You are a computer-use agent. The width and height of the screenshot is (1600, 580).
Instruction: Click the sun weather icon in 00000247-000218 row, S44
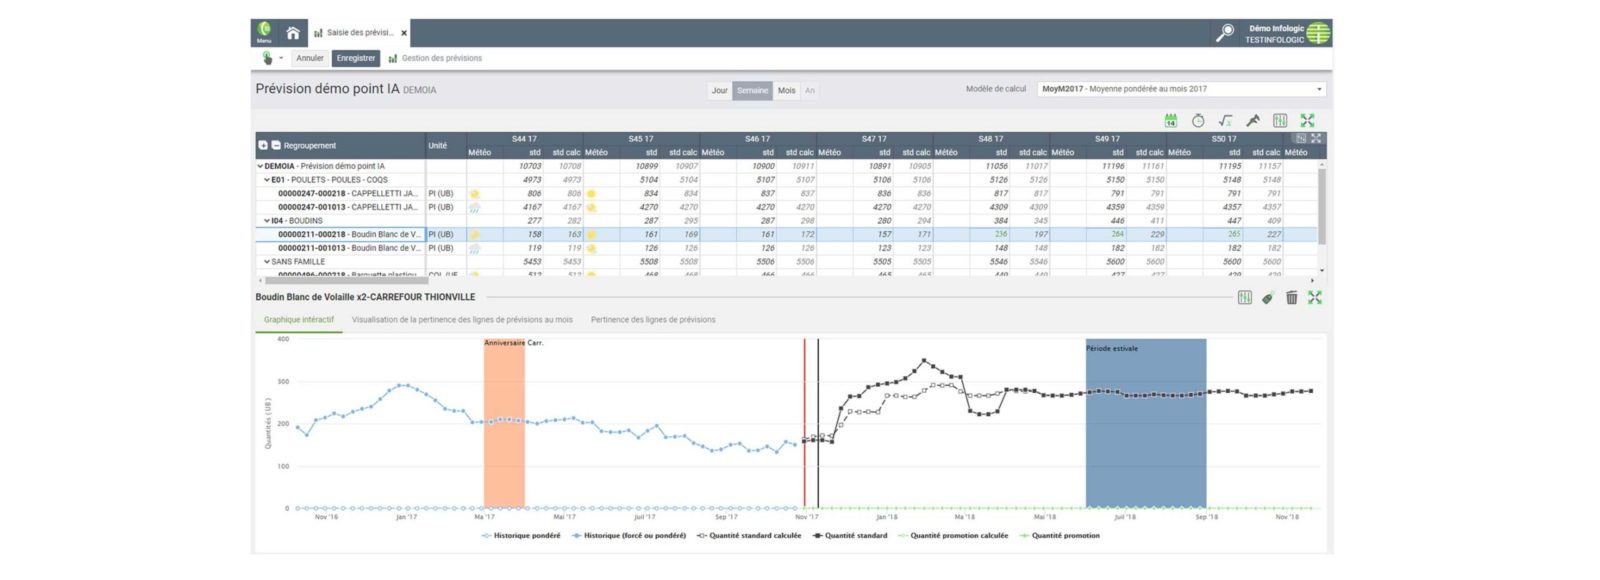pyautogui.click(x=475, y=194)
